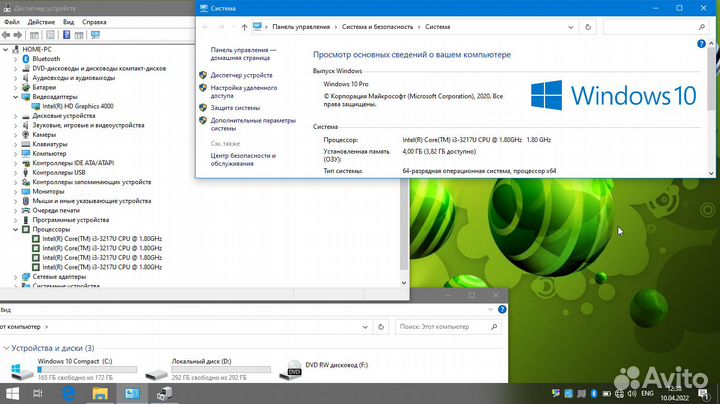The height and width of the screenshot is (404, 720).
Task: Click the Клавиатуры category icon
Action: point(26,144)
